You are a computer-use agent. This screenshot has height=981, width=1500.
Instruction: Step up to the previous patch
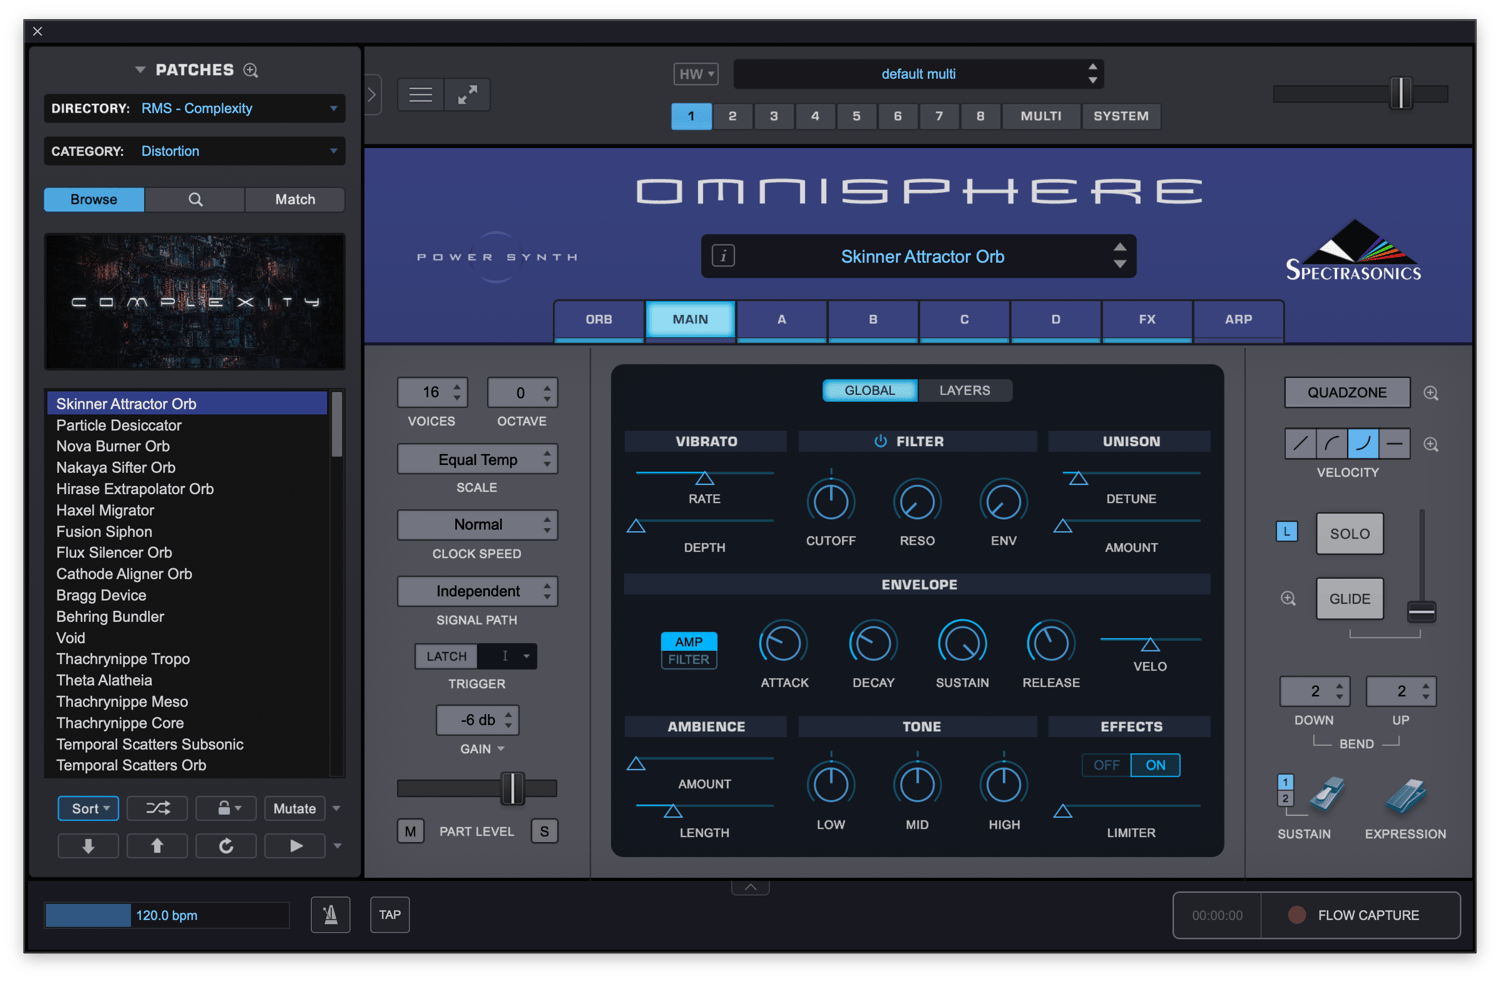pyautogui.click(x=157, y=846)
